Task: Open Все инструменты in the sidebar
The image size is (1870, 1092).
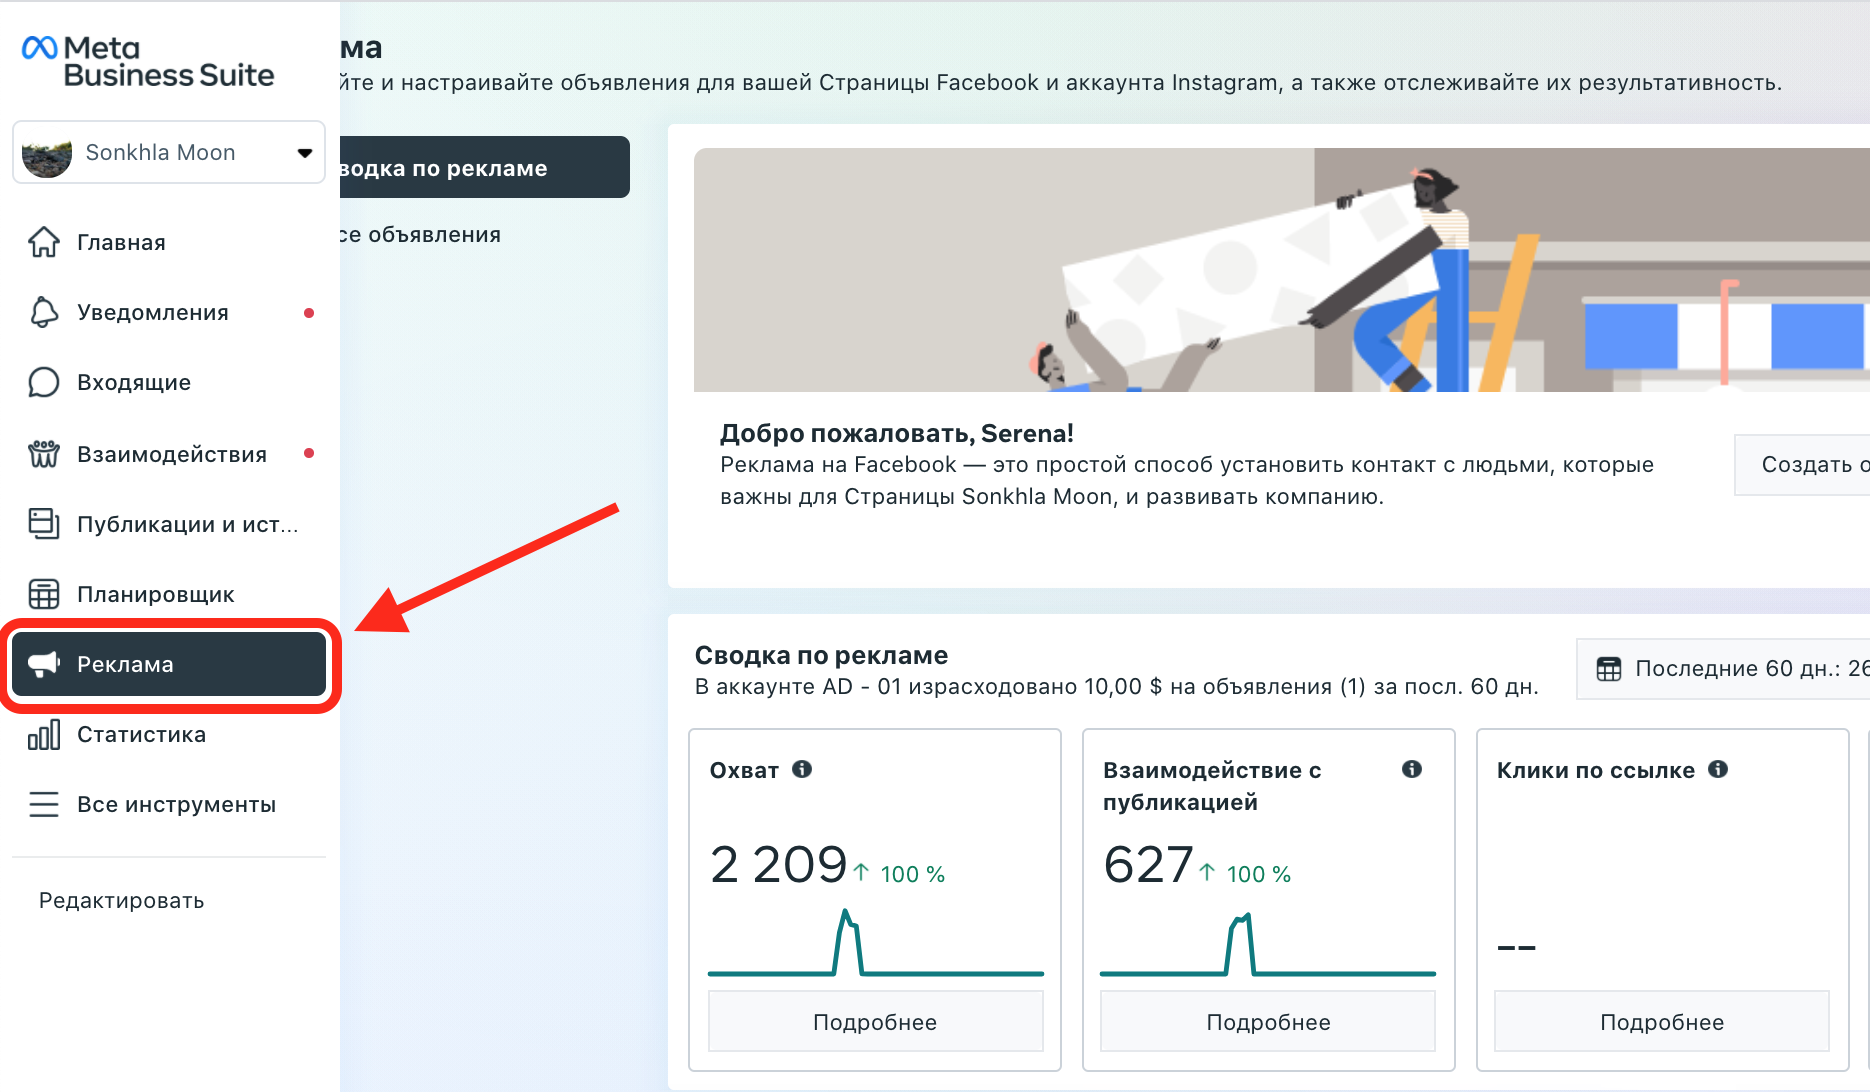Action: (x=169, y=804)
